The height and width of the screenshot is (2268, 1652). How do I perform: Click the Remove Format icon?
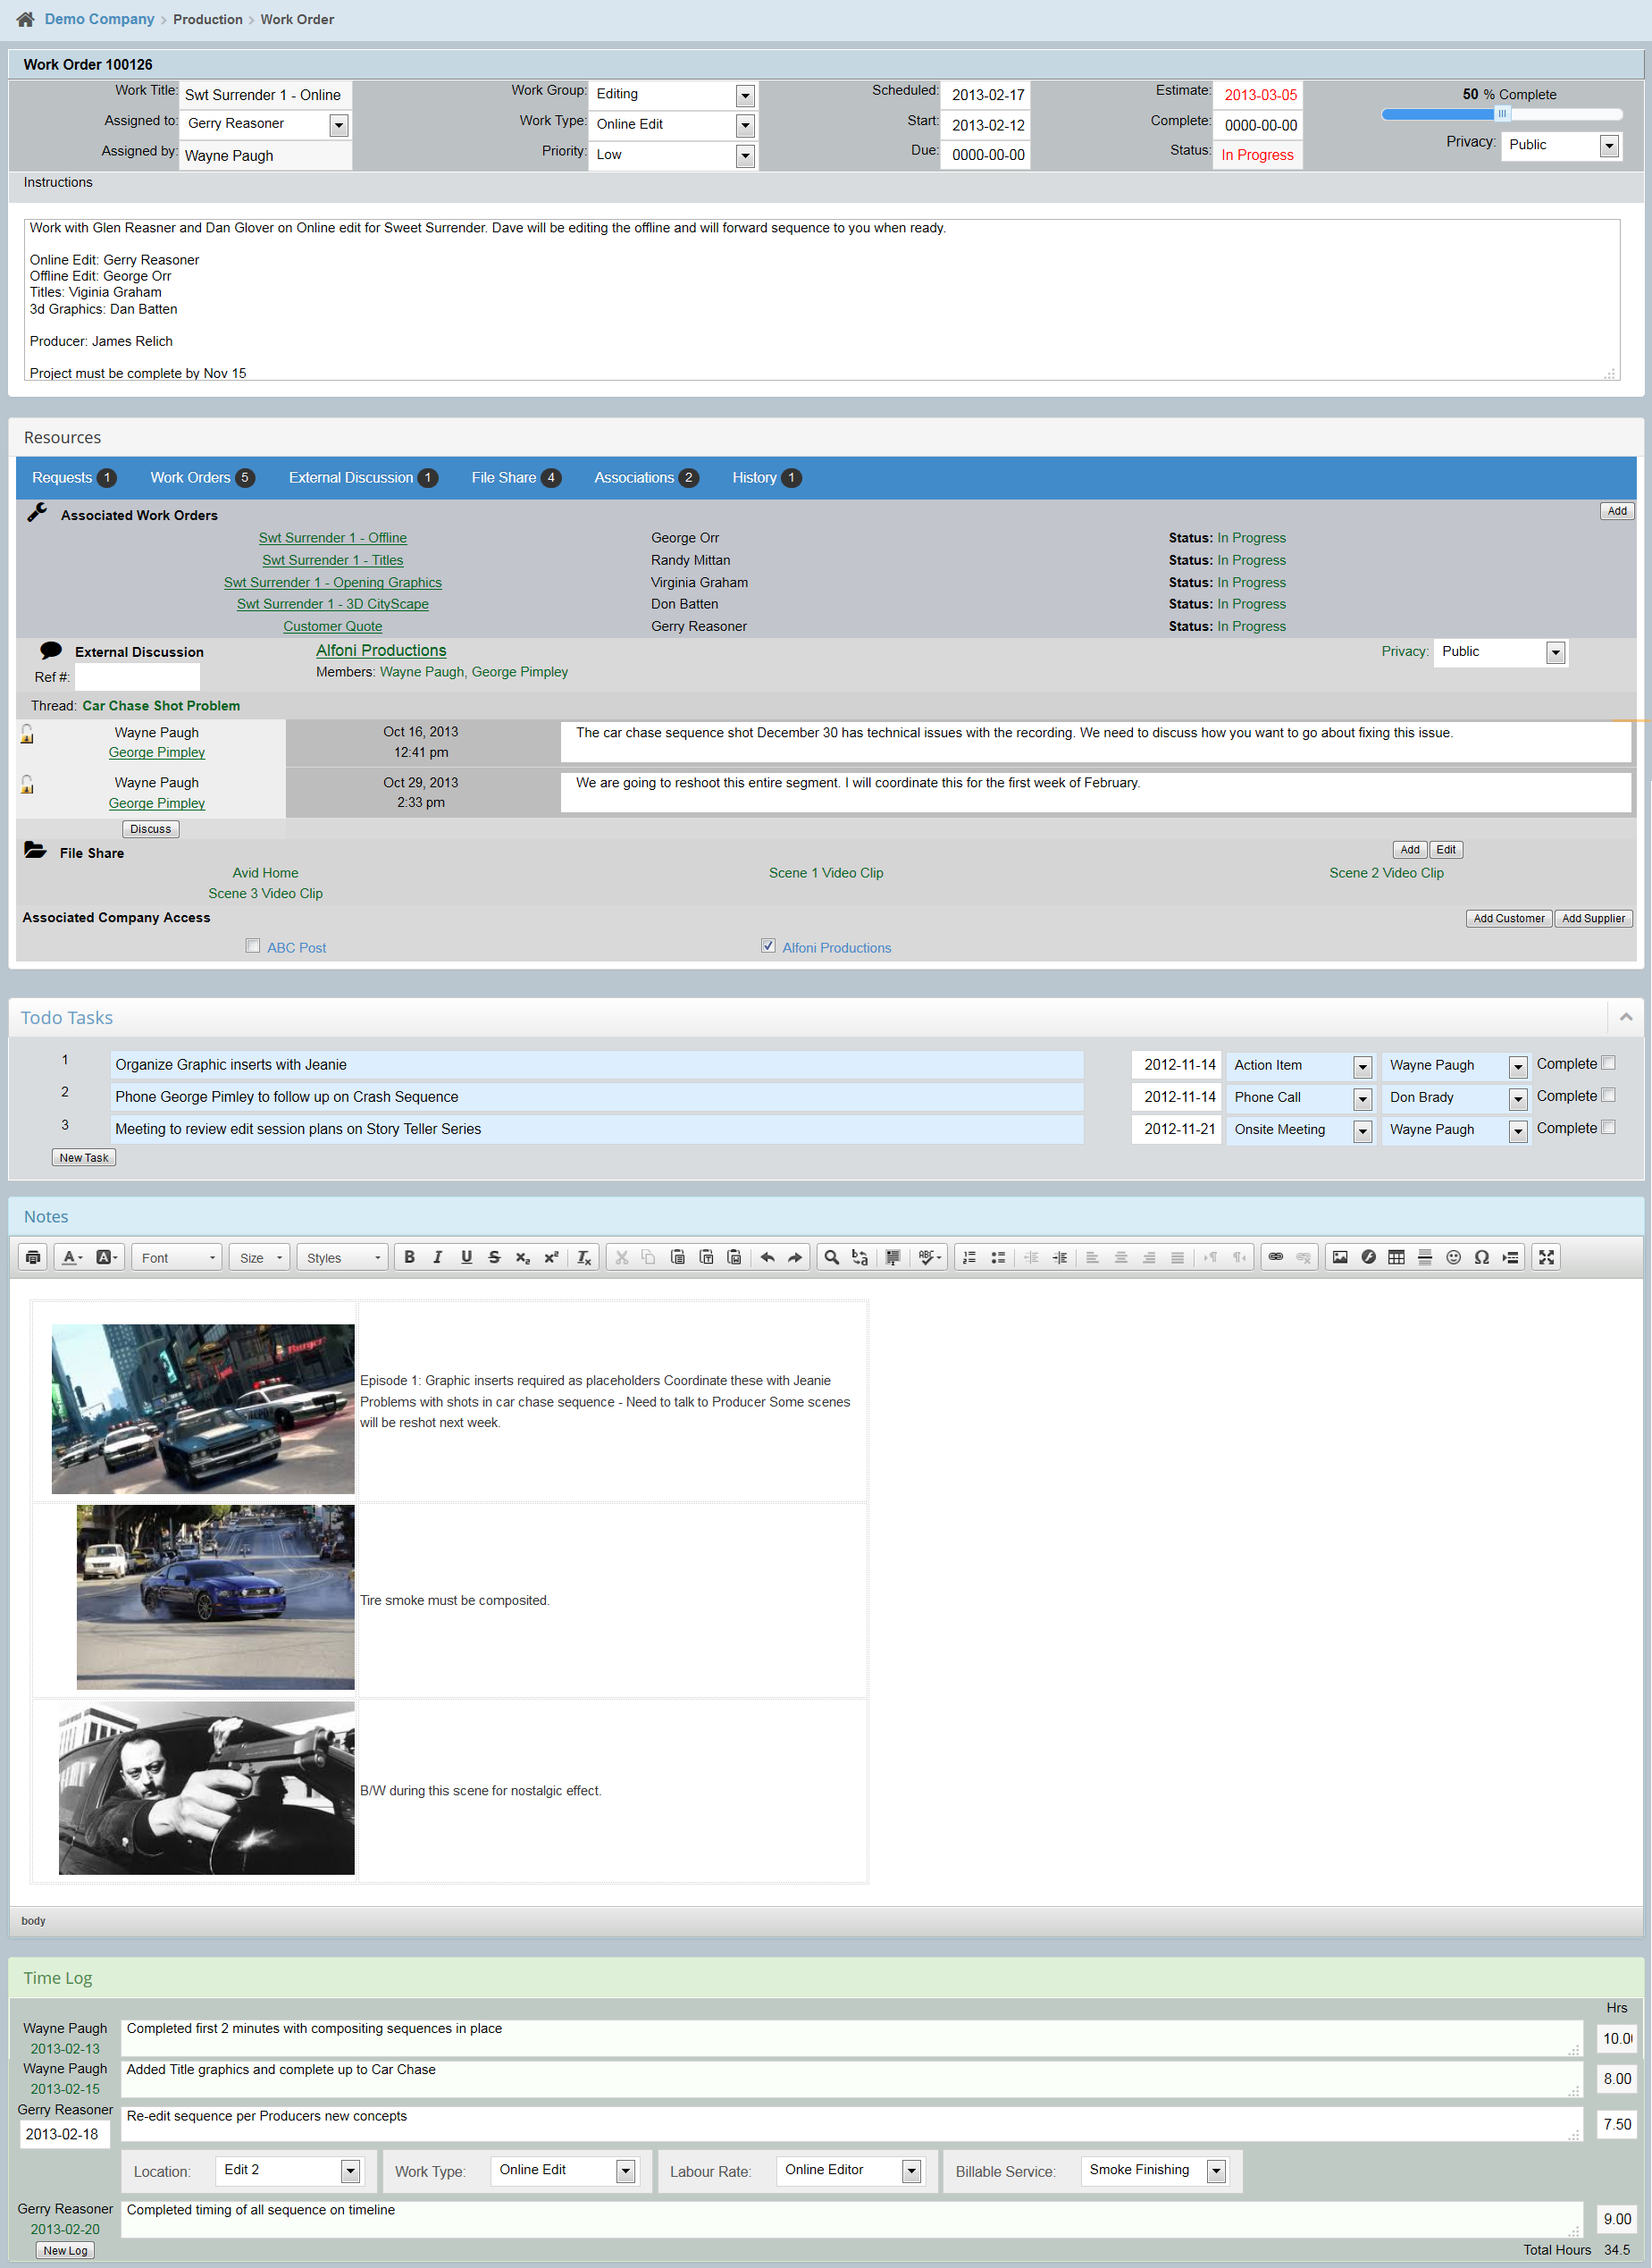[x=584, y=1257]
